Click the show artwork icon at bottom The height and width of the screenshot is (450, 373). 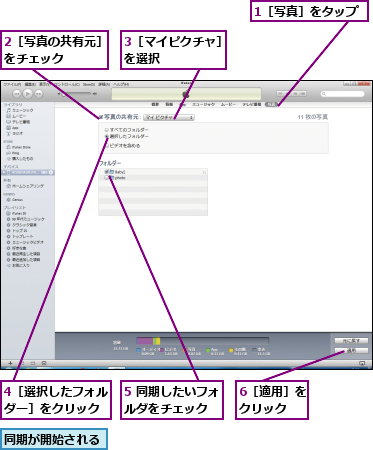pos(44,363)
